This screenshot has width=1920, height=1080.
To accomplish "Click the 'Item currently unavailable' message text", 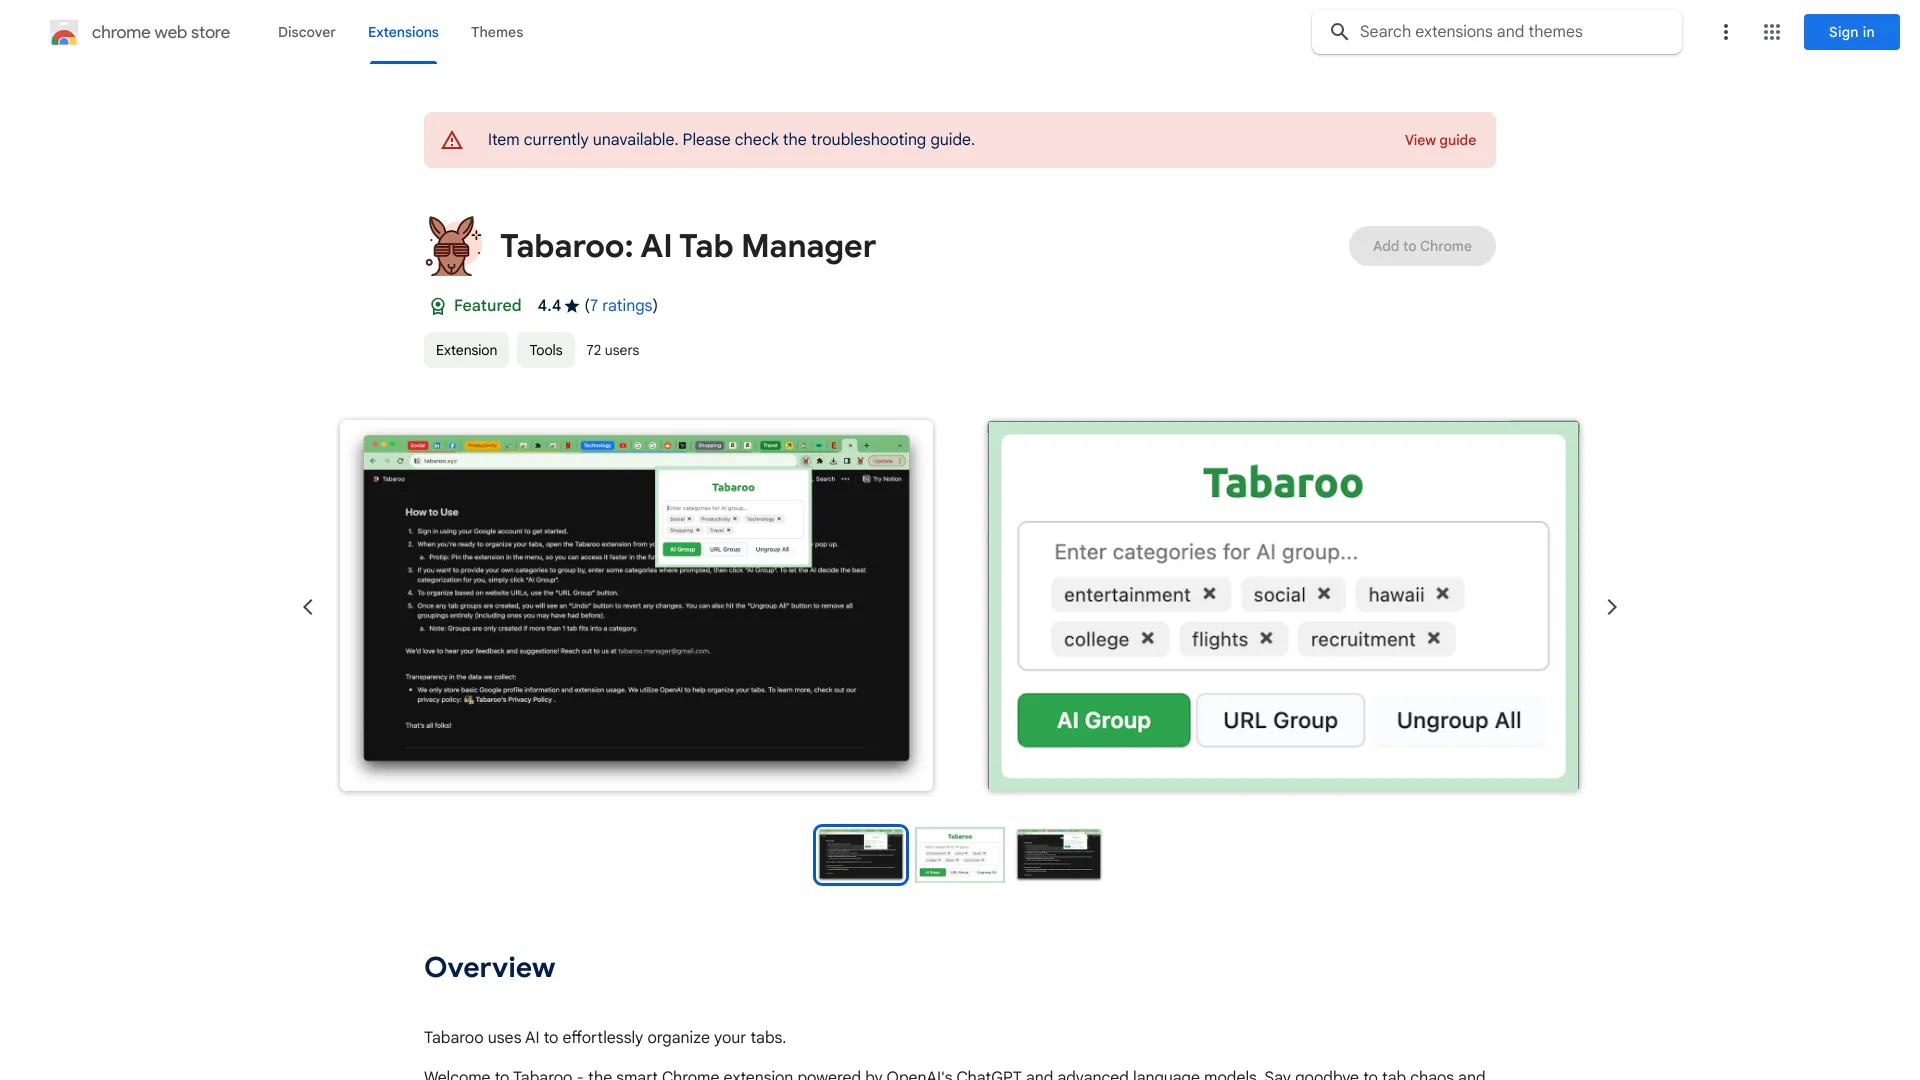I will coord(731,140).
